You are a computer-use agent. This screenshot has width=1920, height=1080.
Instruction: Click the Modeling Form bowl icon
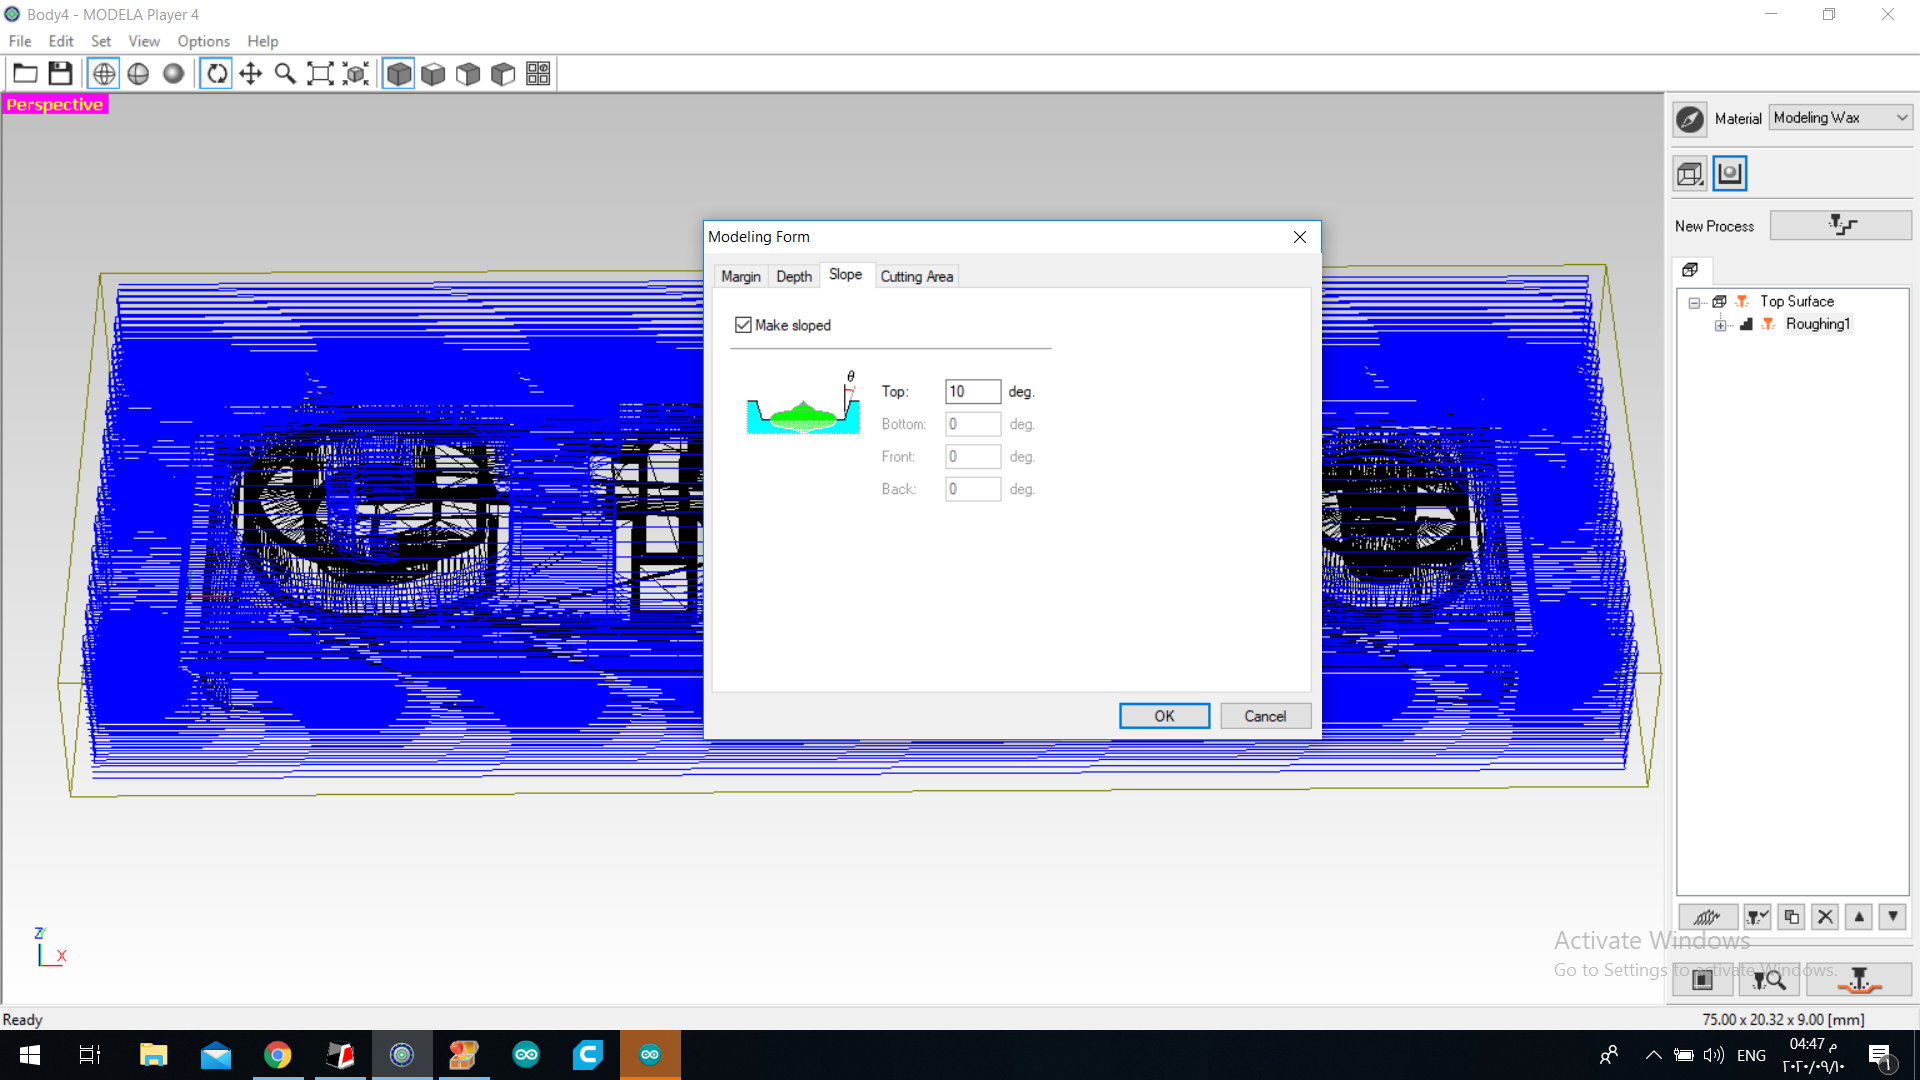[1730, 173]
